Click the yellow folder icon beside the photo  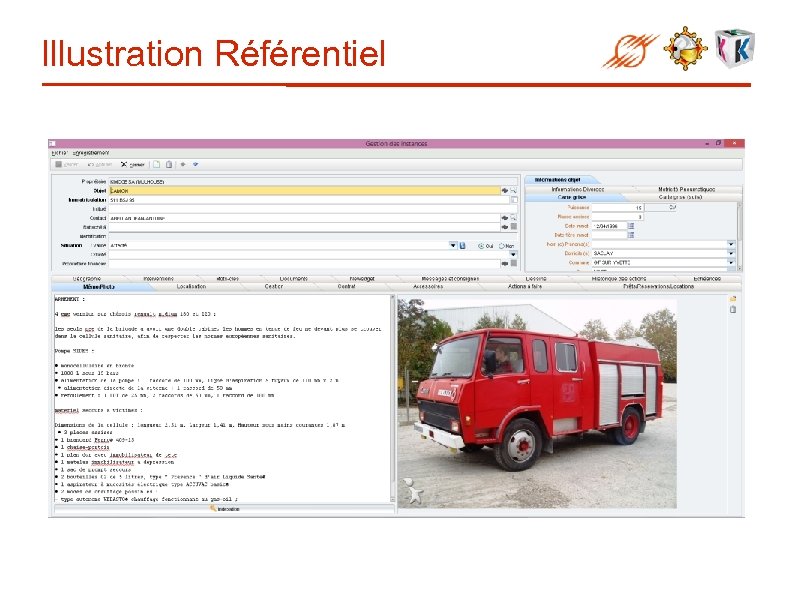733,299
